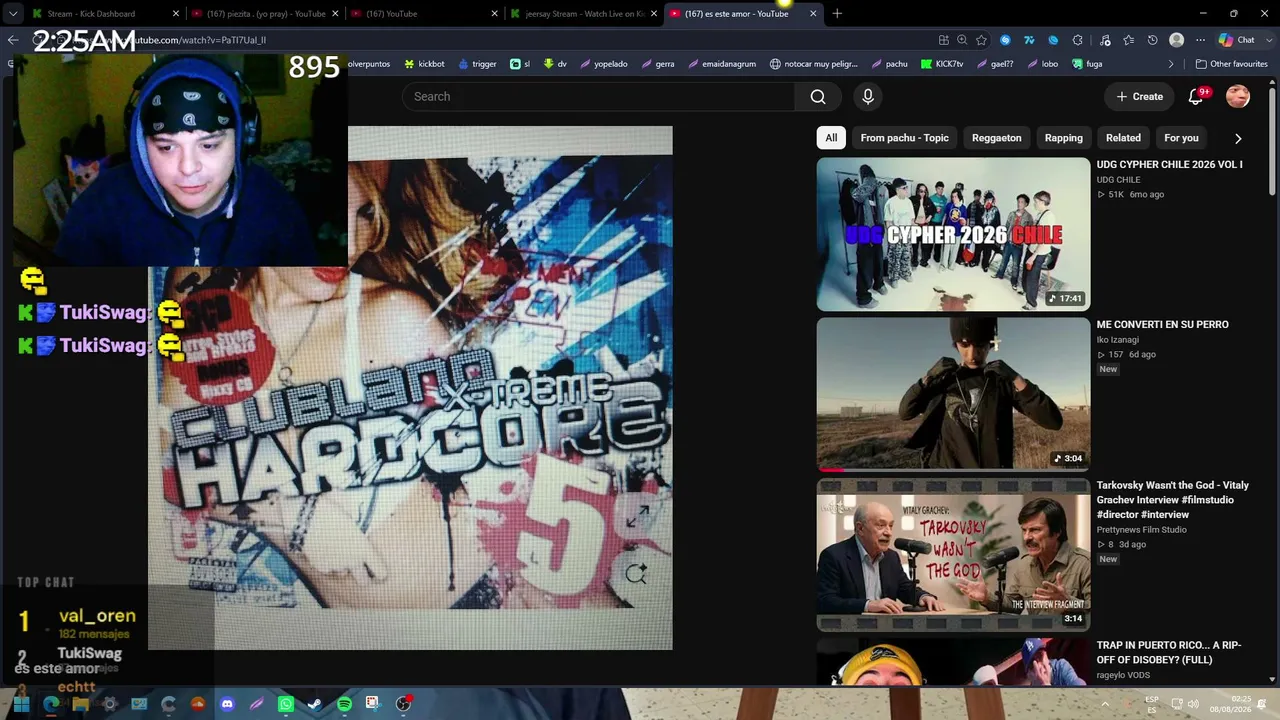The height and width of the screenshot is (720, 1280).
Task: Open the YouTube account avatar menu
Action: click(1238, 97)
